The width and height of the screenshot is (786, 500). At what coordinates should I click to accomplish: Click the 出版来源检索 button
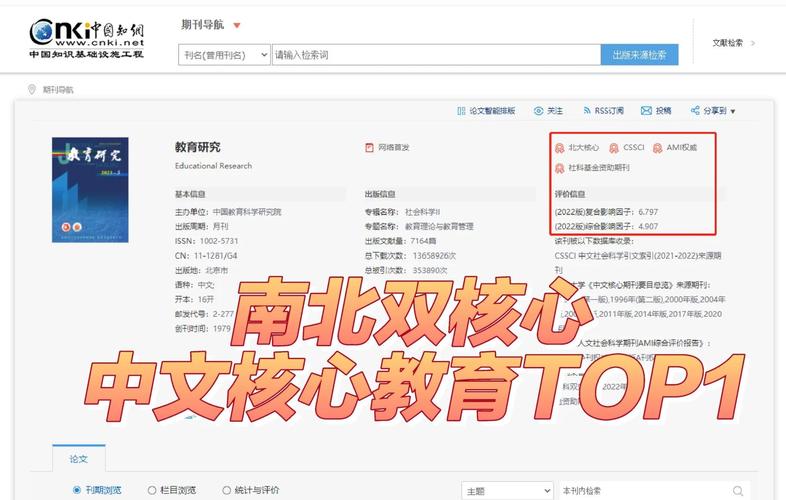[x=639, y=55]
